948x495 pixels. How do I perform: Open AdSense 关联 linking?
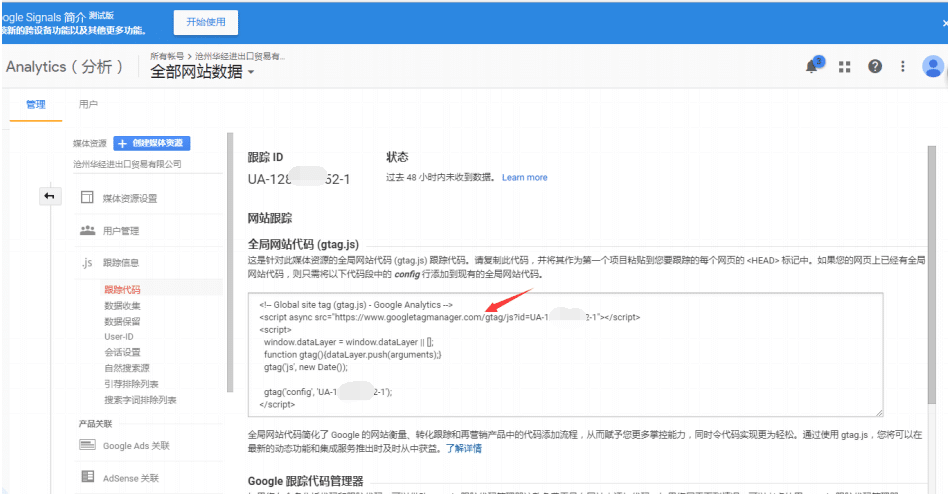[x=130, y=477]
